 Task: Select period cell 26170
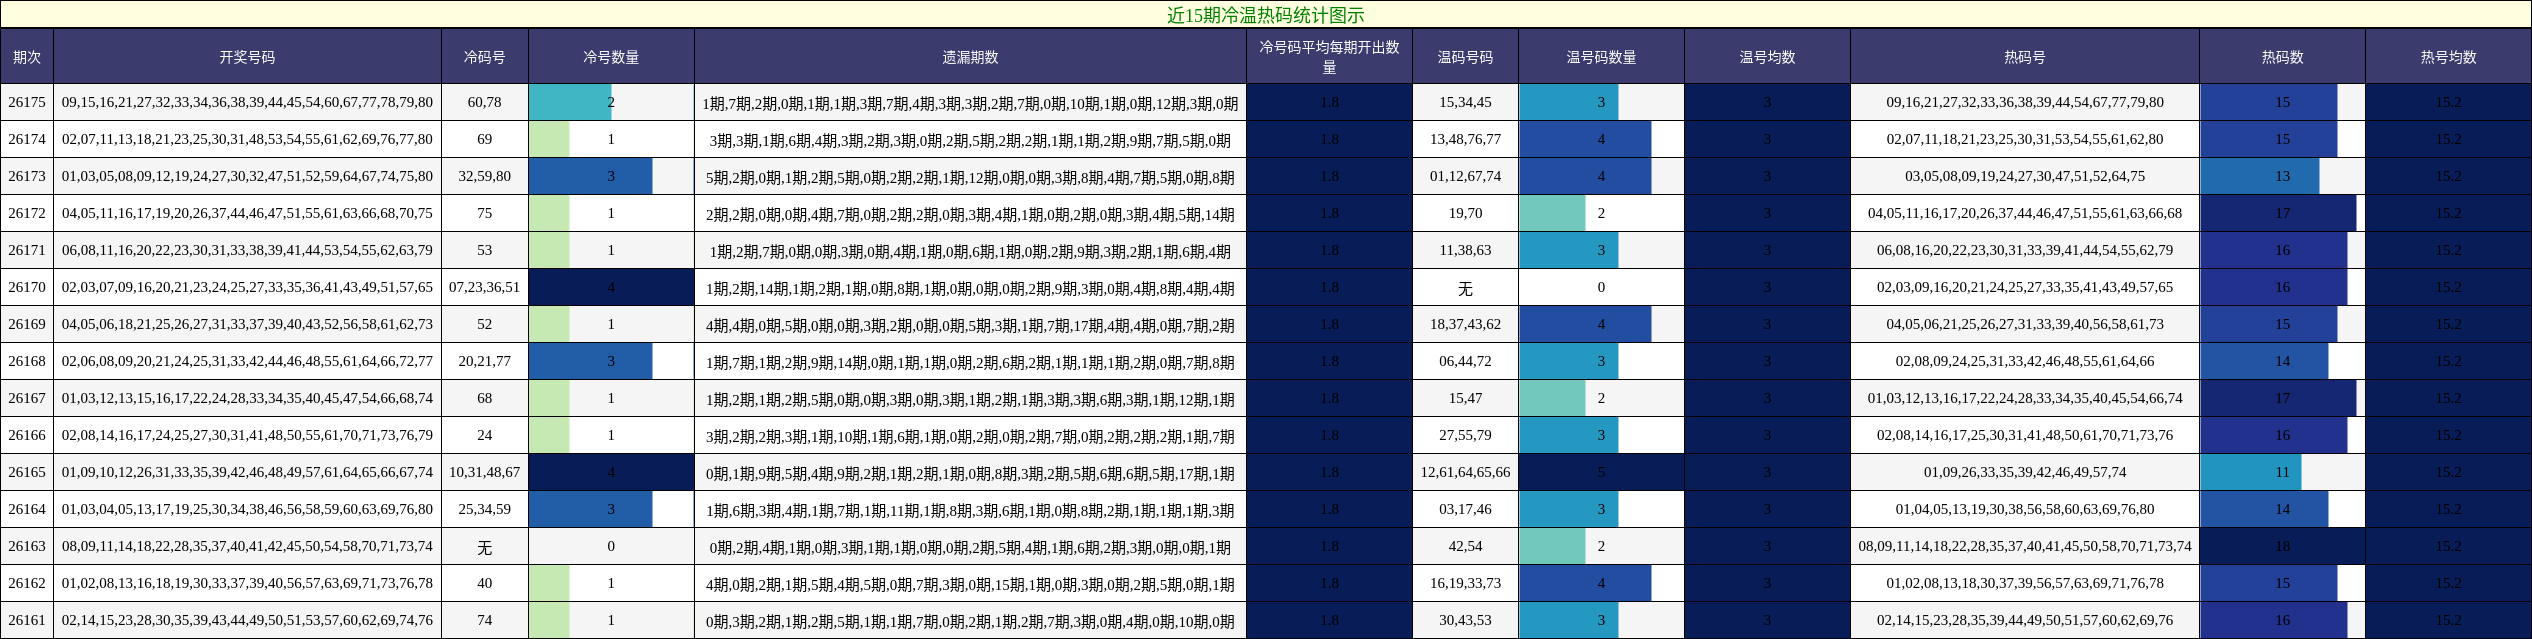[x=27, y=287]
